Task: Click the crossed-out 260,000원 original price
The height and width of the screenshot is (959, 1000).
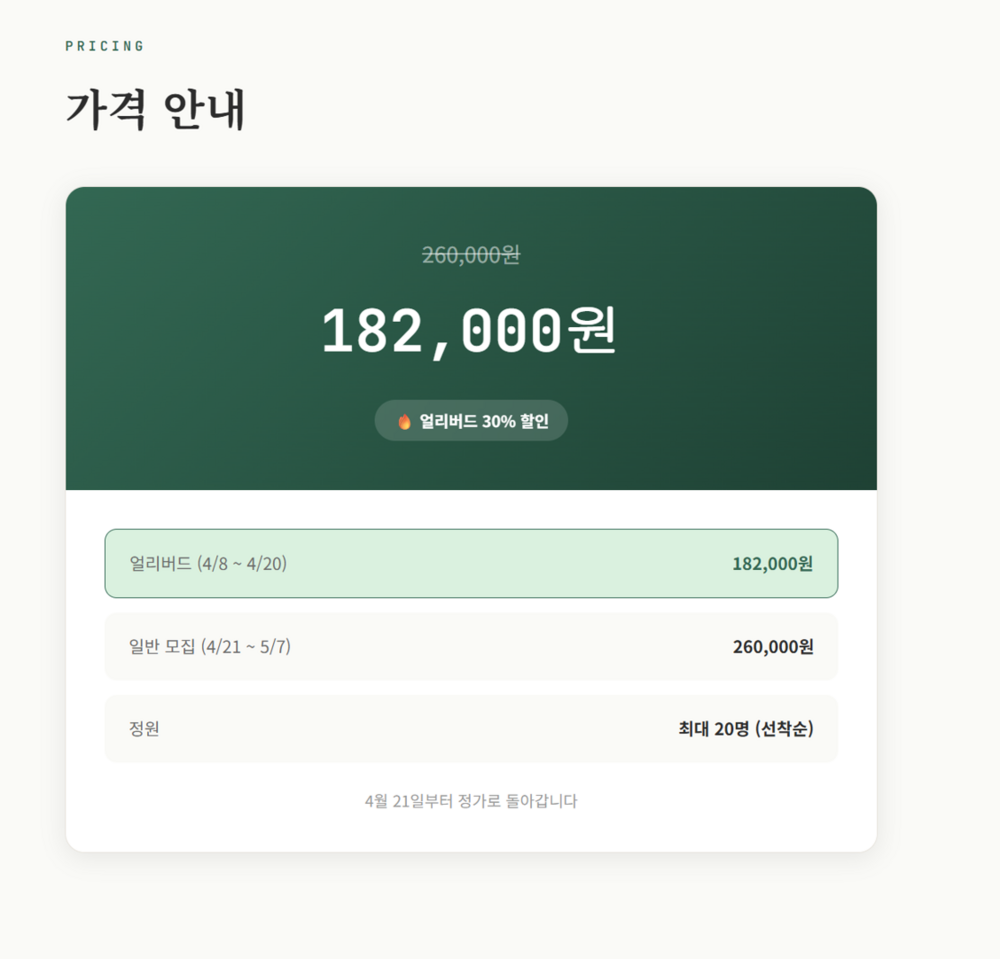Action: point(471,255)
